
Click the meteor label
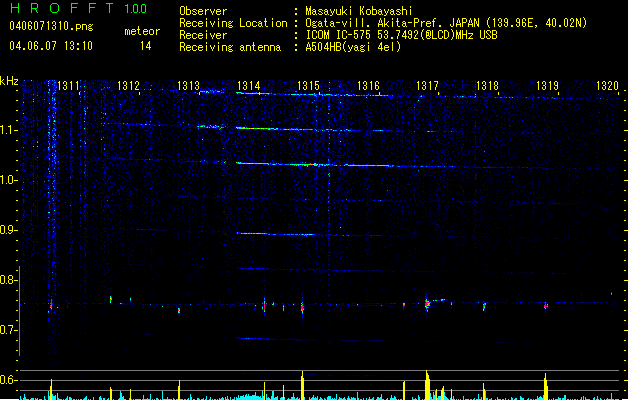click(x=142, y=31)
